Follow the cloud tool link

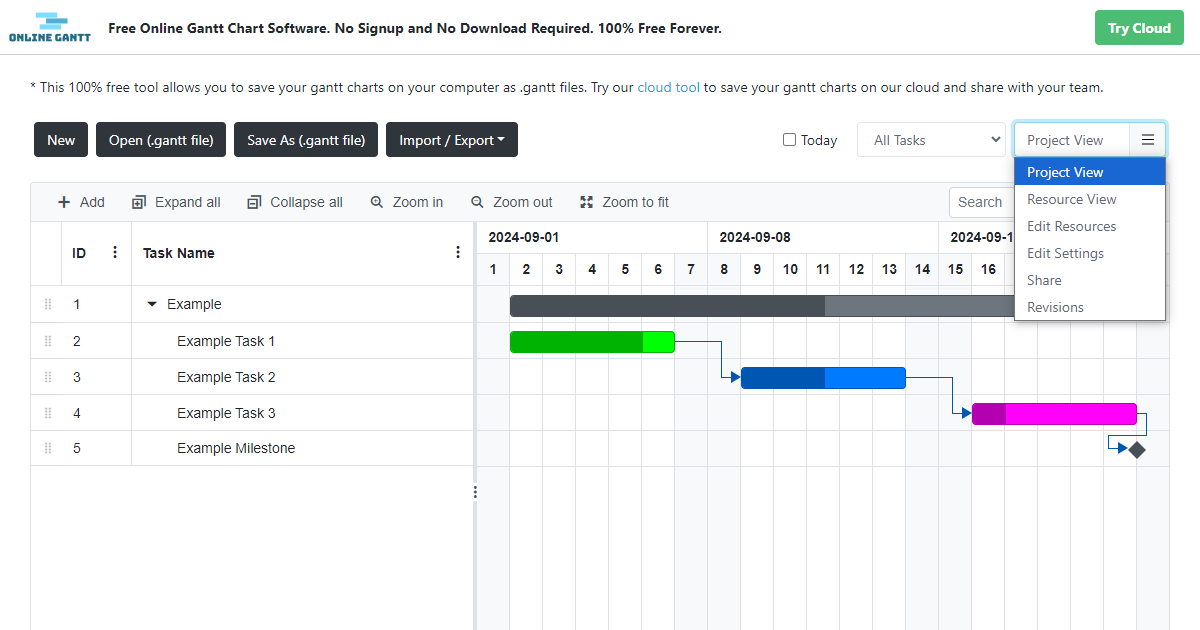tap(669, 87)
